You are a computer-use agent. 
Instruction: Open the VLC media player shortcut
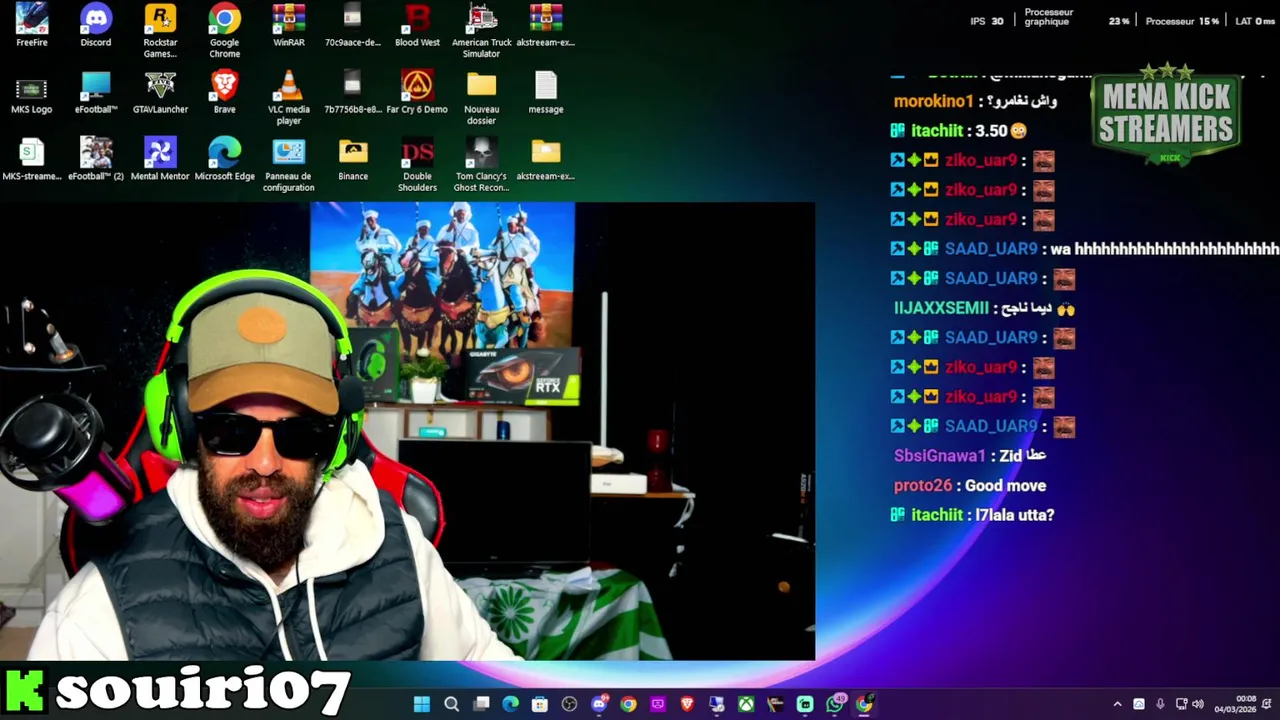pos(289,98)
